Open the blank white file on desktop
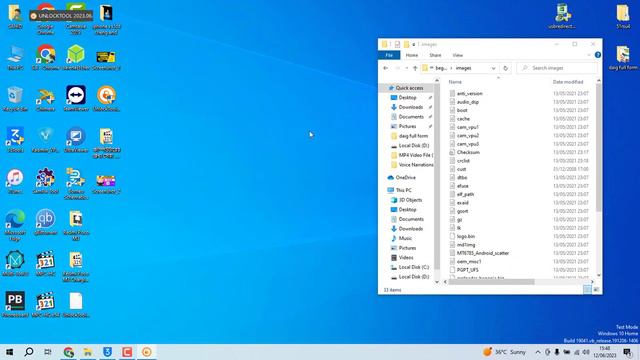This screenshot has height=360, width=640. point(76,304)
